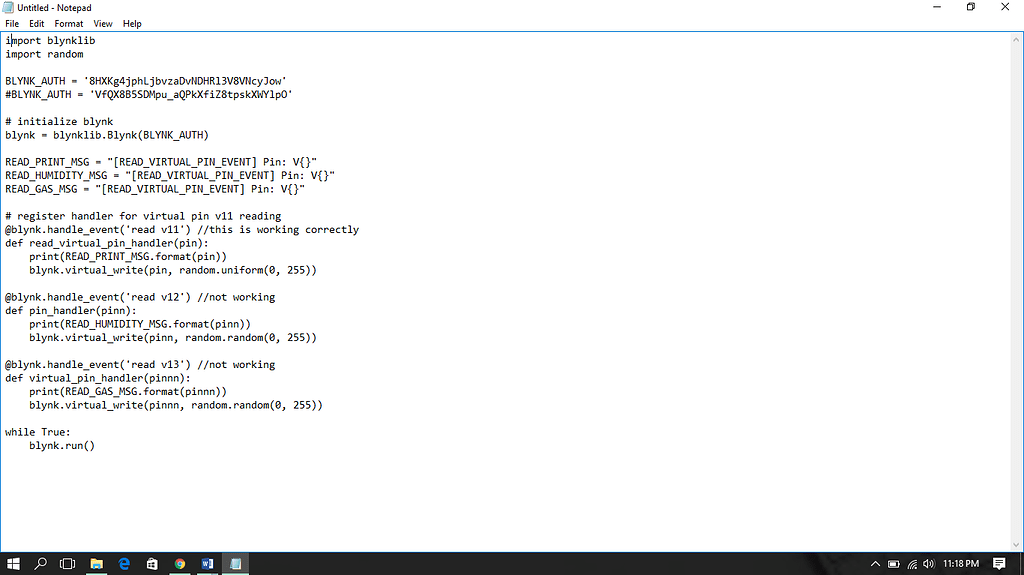This screenshot has width=1024, height=575.
Task: Click '# register handler for virtual pin' comment
Action: pyautogui.click(x=143, y=216)
